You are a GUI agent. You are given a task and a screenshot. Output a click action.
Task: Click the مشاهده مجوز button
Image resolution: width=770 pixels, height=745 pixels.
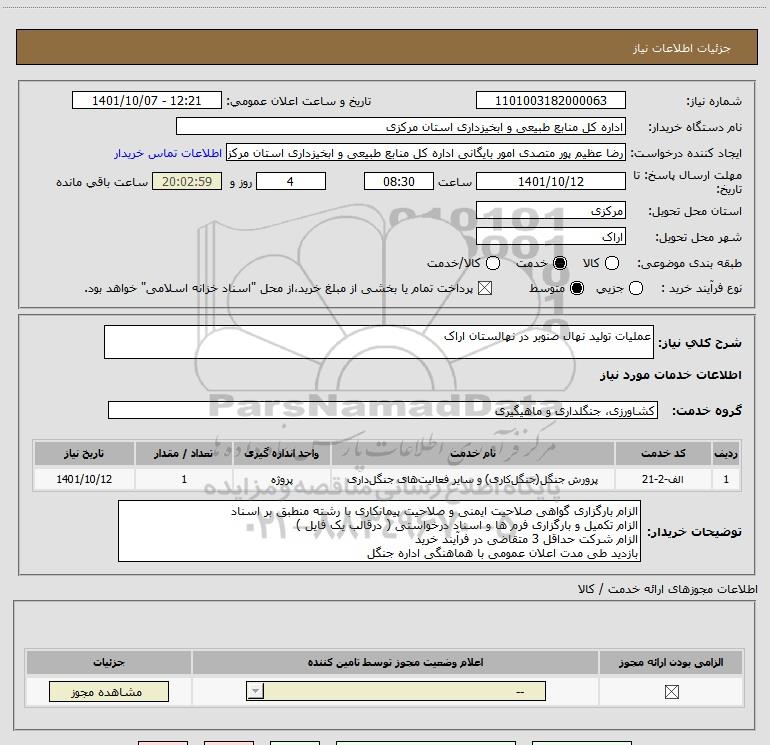pyautogui.click(x=109, y=691)
